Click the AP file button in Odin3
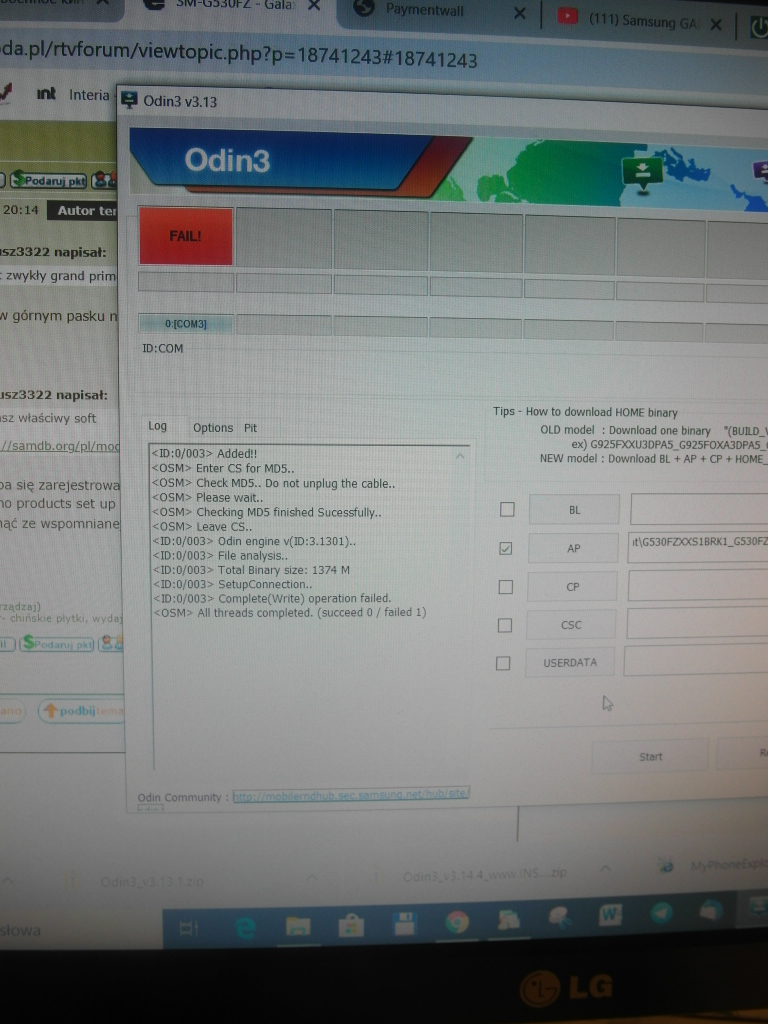This screenshot has width=768, height=1024. (573, 548)
